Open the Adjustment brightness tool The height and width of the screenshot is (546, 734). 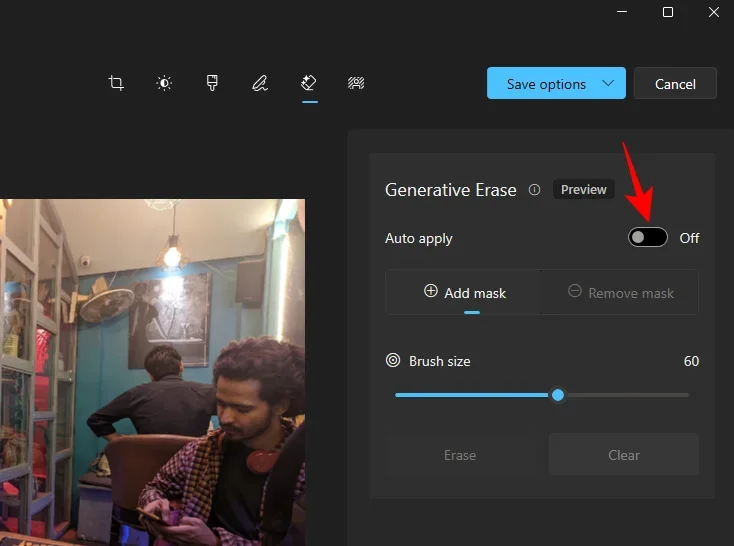pyautogui.click(x=165, y=84)
